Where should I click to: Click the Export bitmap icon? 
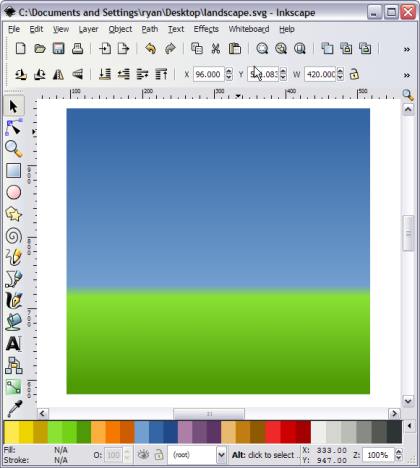pos(123,49)
